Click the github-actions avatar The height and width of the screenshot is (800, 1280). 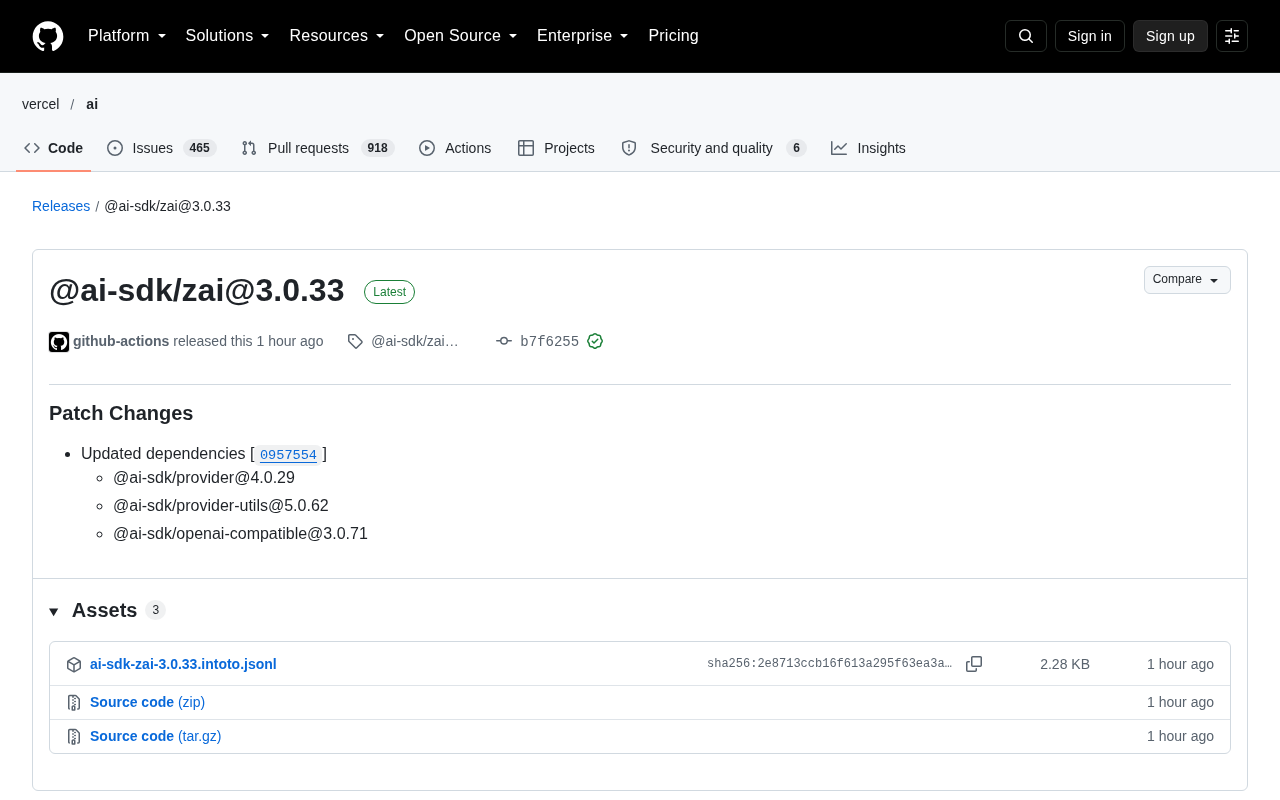tap(59, 342)
